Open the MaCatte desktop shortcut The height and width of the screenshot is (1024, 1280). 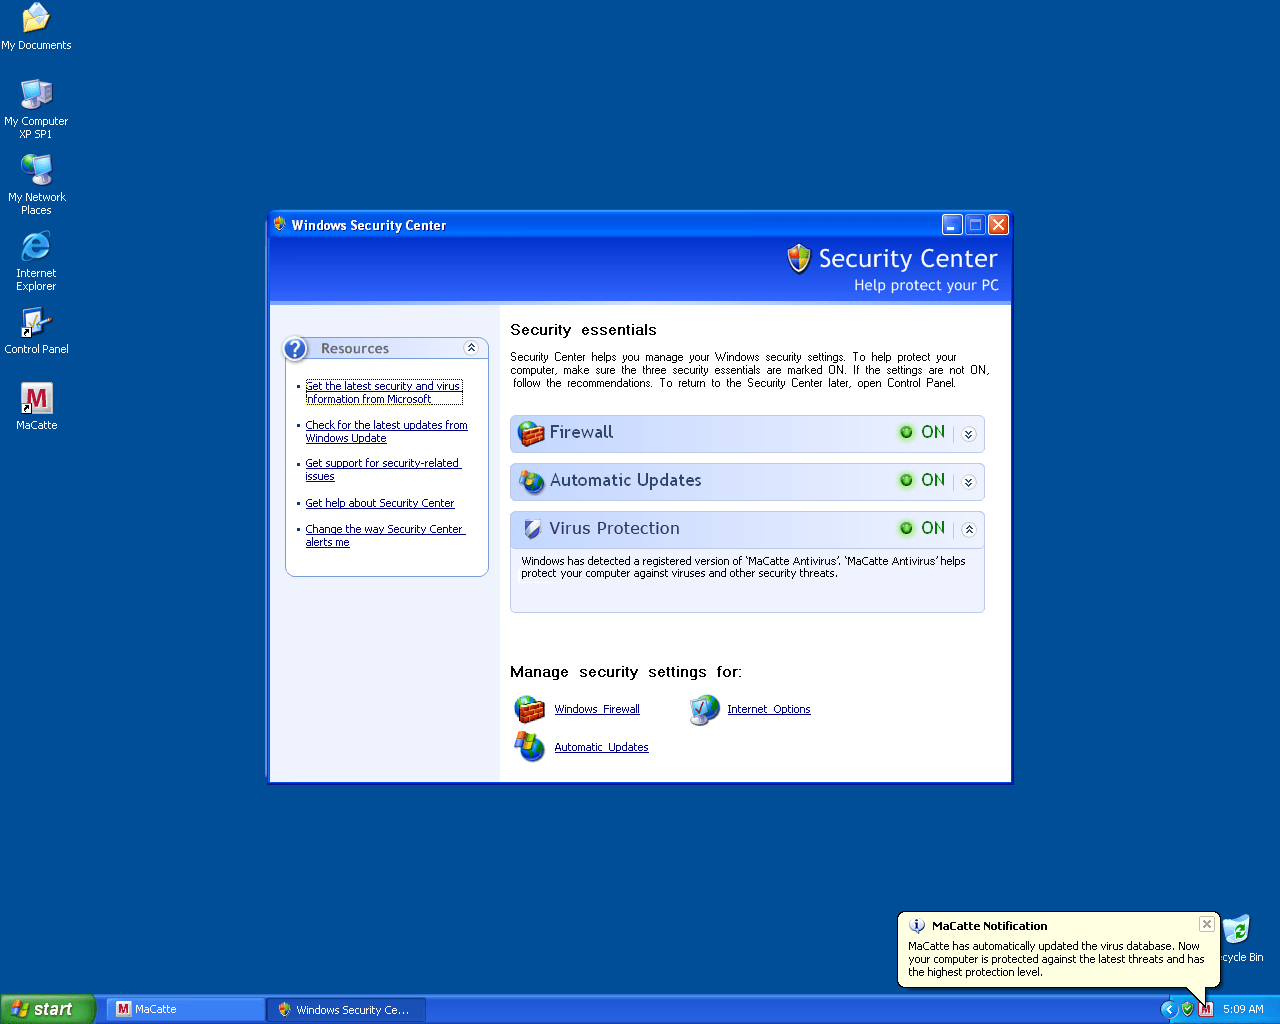[37, 400]
